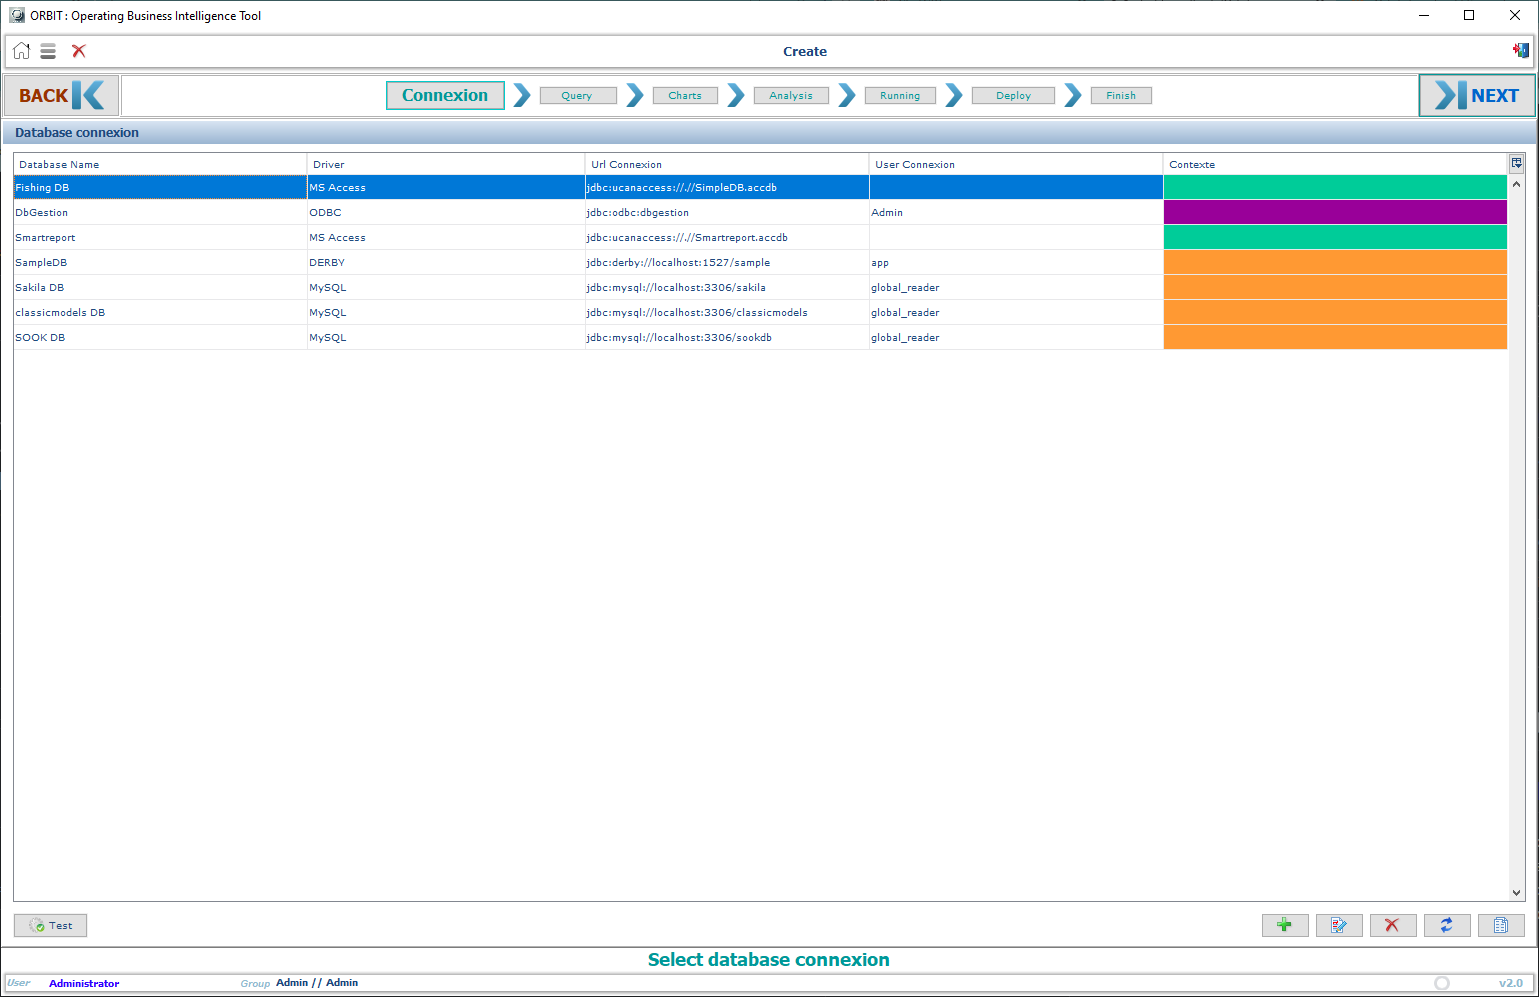Click the red X cancel icon in top toolbar
The image size is (1539, 997).
(x=79, y=51)
